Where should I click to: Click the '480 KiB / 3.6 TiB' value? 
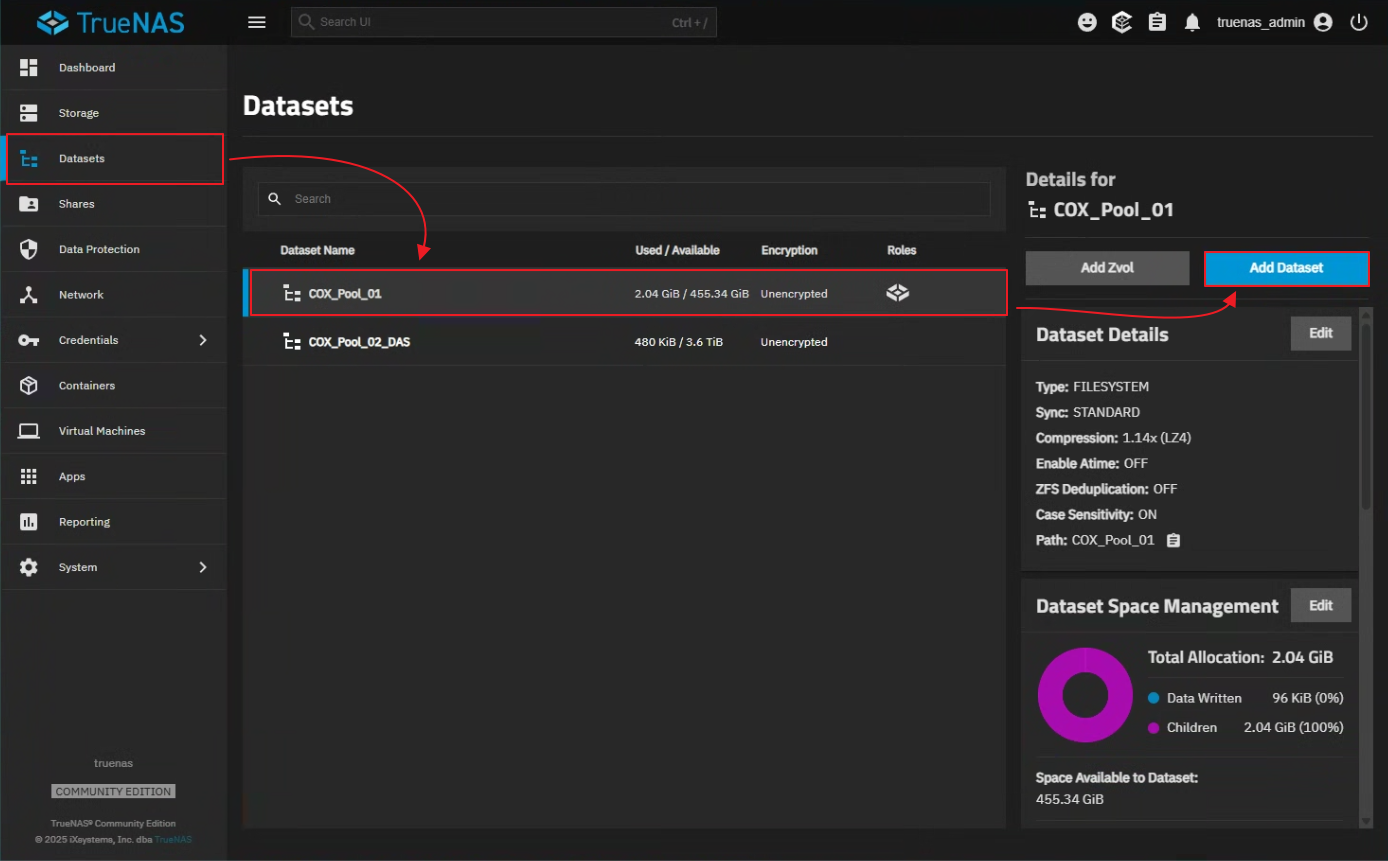678,342
